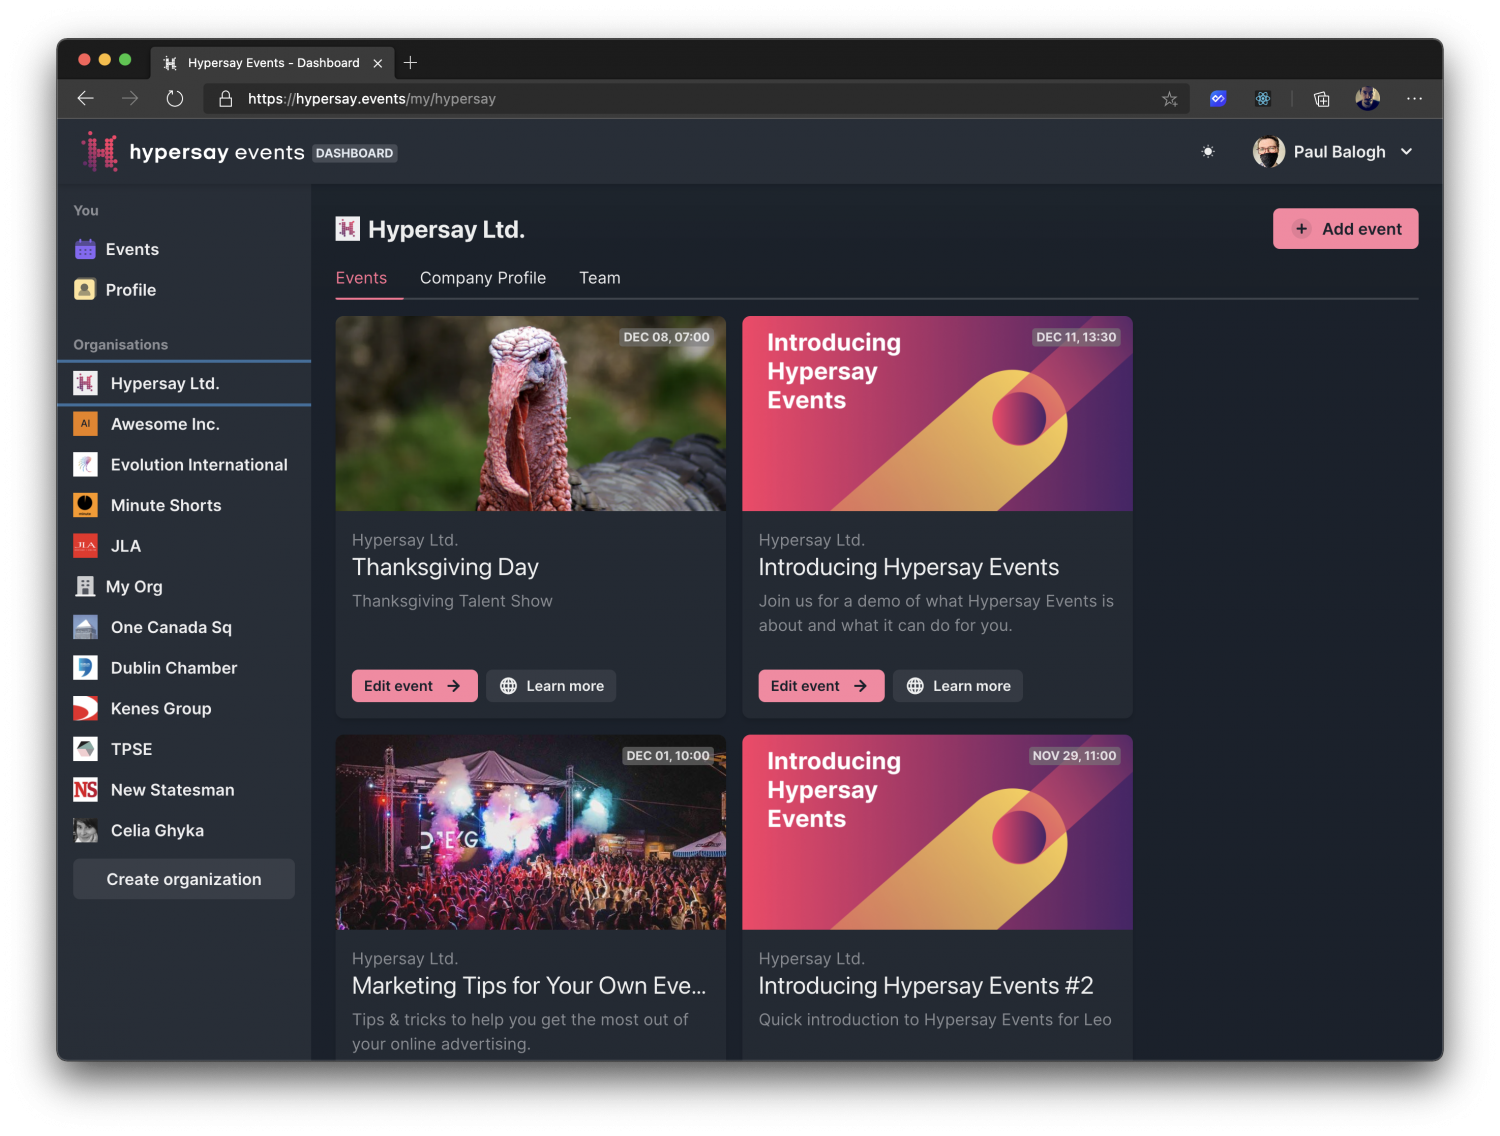Edit the Thanksgiving Day event

(x=414, y=686)
